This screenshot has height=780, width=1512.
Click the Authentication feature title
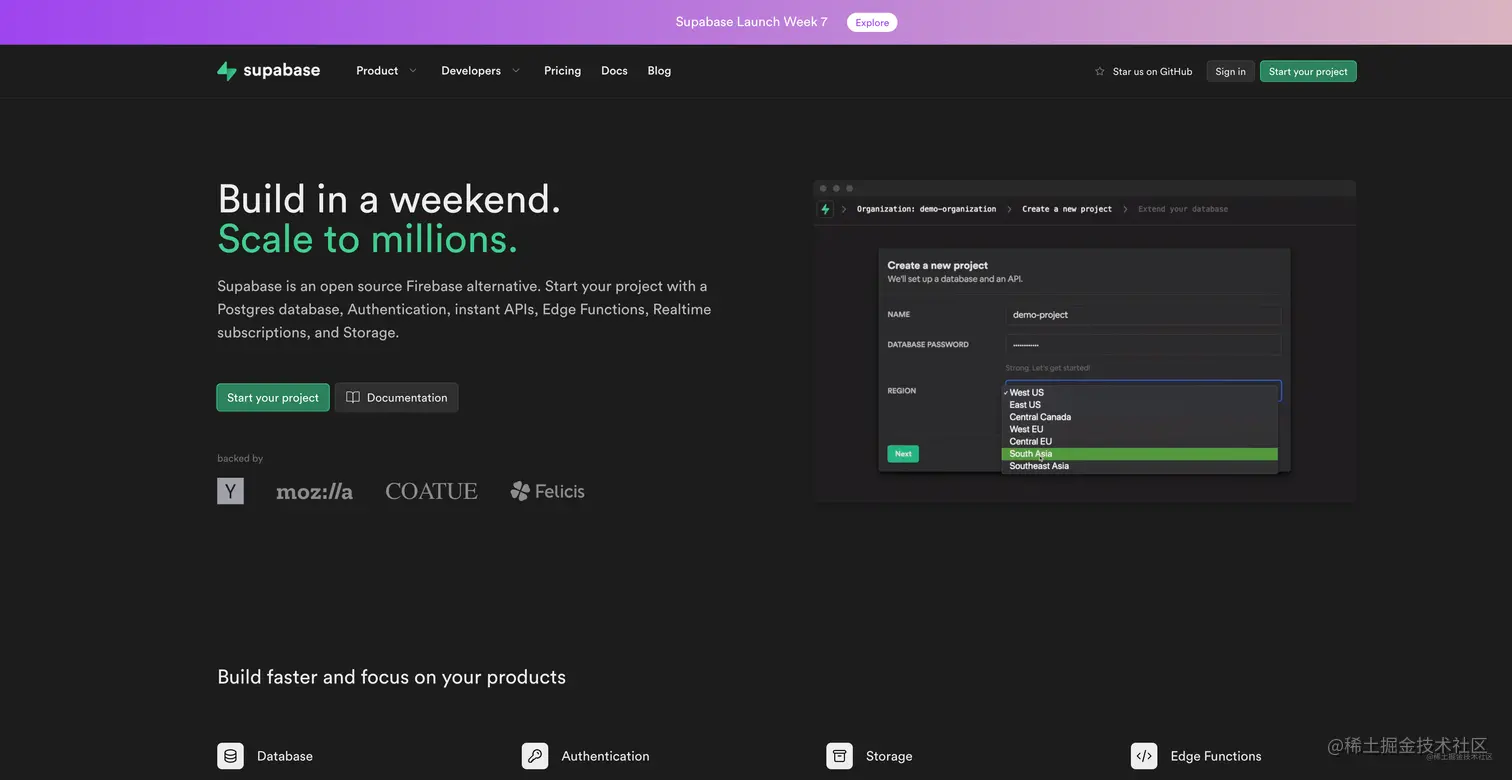tap(605, 756)
